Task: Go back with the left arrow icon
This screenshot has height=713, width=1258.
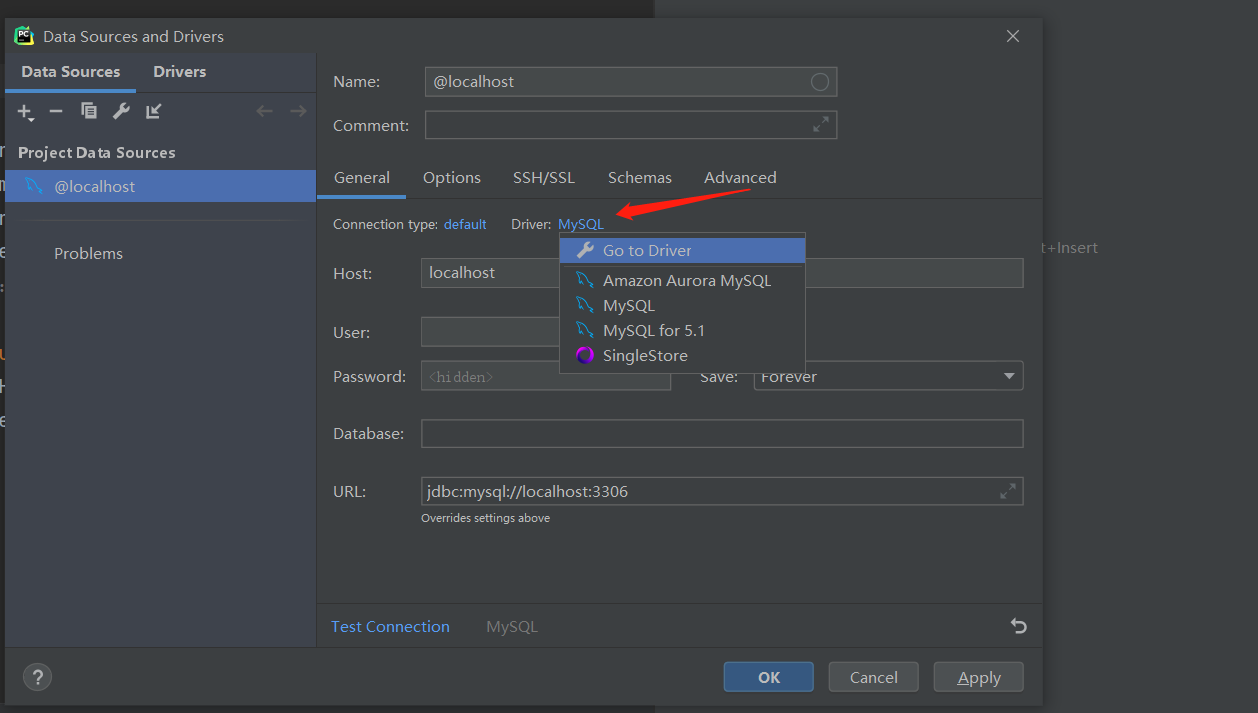Action: pos(264,111)
